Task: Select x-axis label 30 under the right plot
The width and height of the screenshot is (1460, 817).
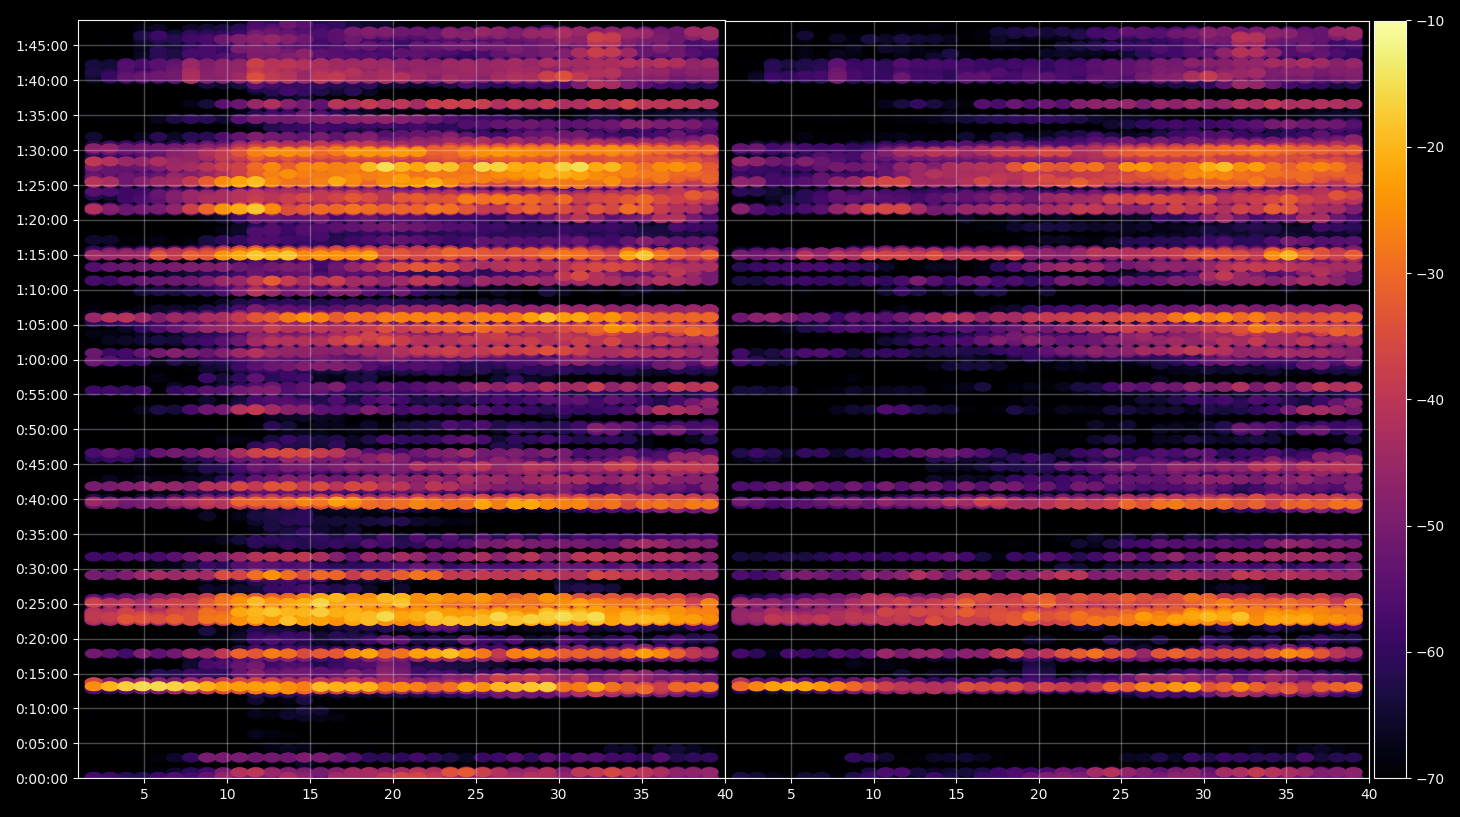Action: point(1204,795)
